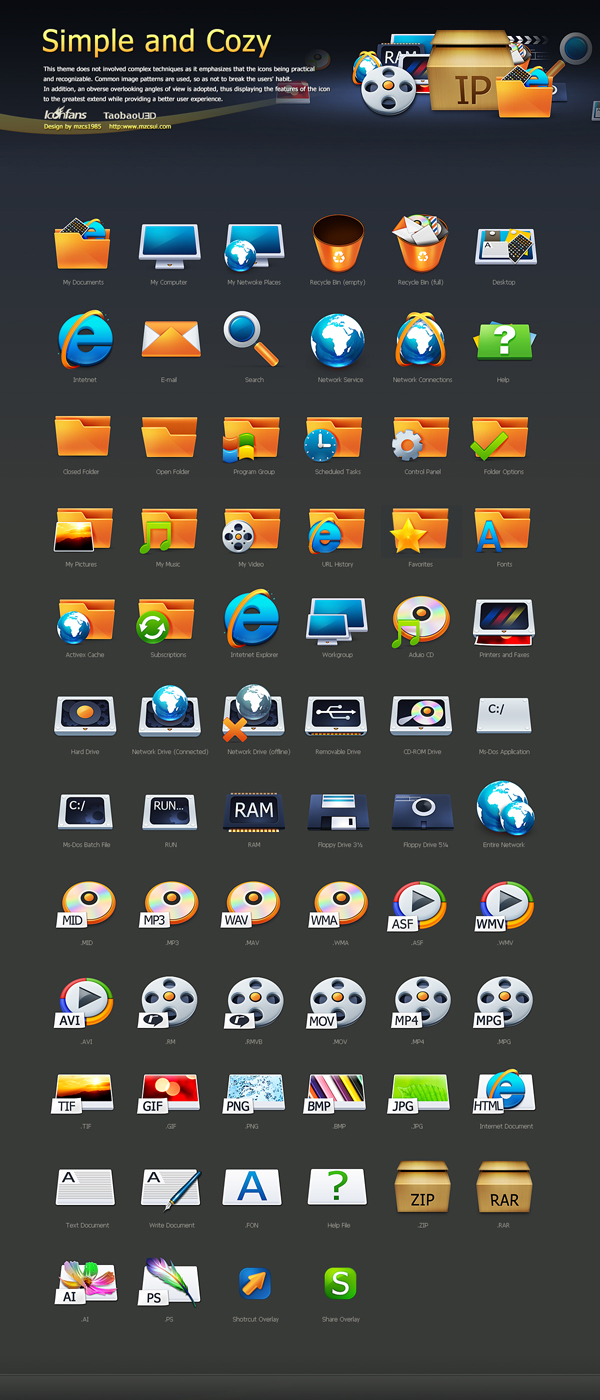Click the AVI file type icon
The width and height of the screenshot is (600, 1400).
(84, 1003)
